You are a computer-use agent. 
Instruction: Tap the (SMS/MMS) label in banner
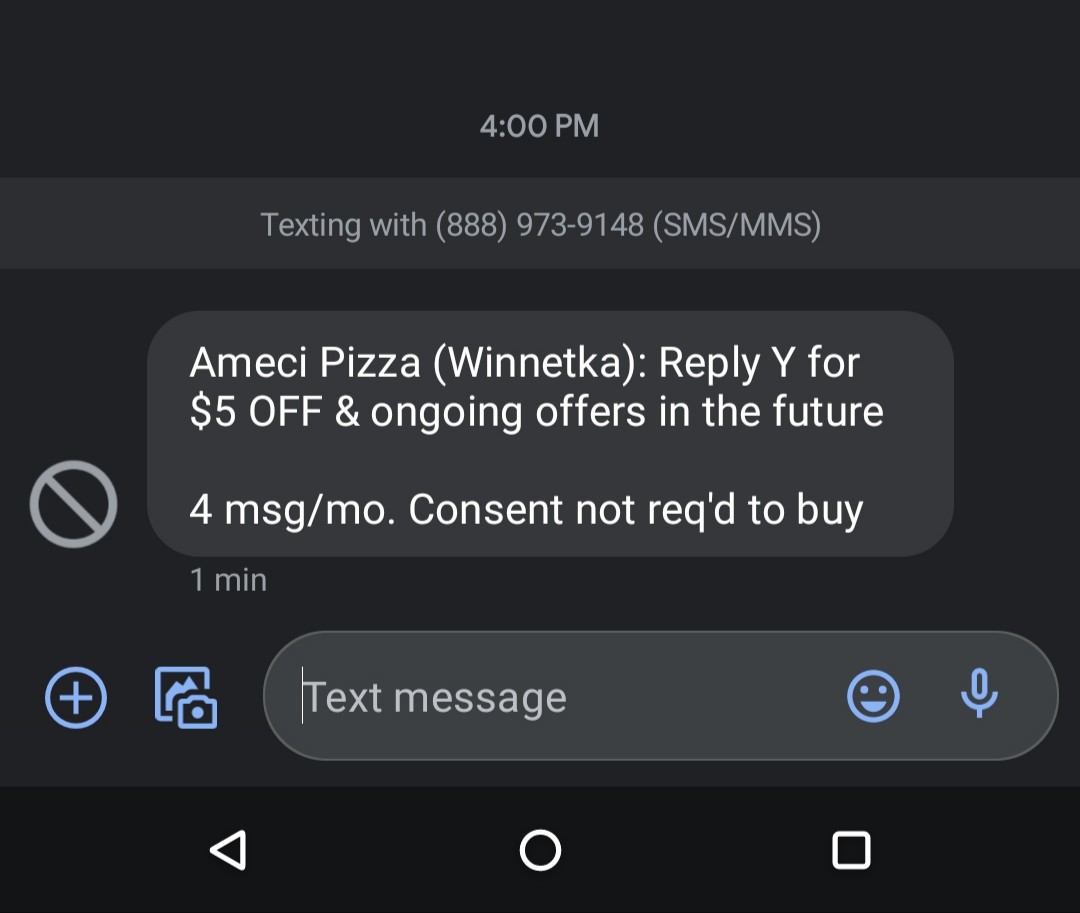pos(736,225)
